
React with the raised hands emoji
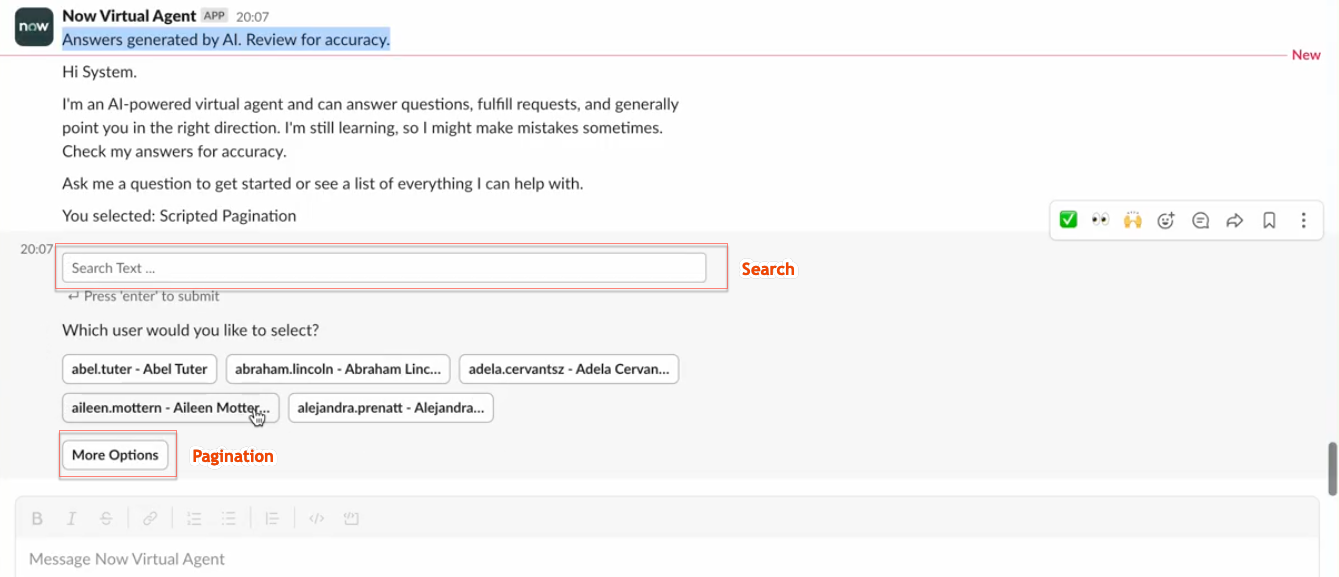[x=1133, y=220]
